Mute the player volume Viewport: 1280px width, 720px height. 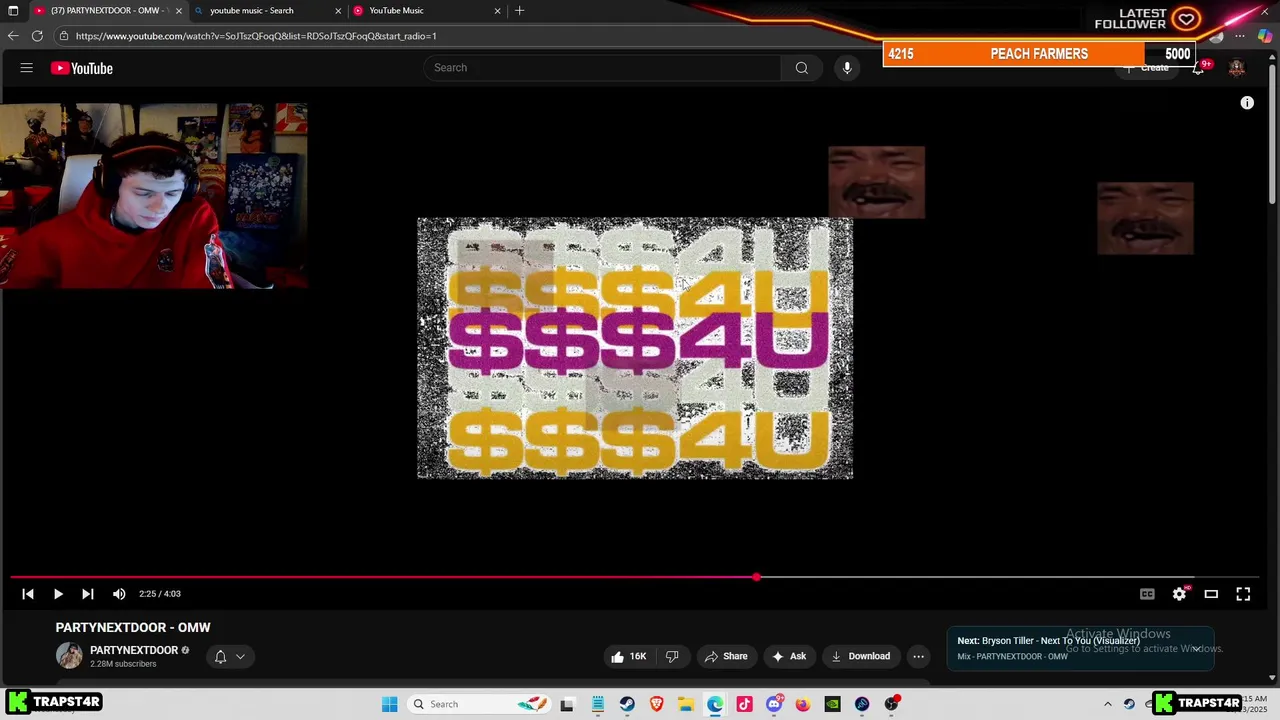(x=119, y=594)
